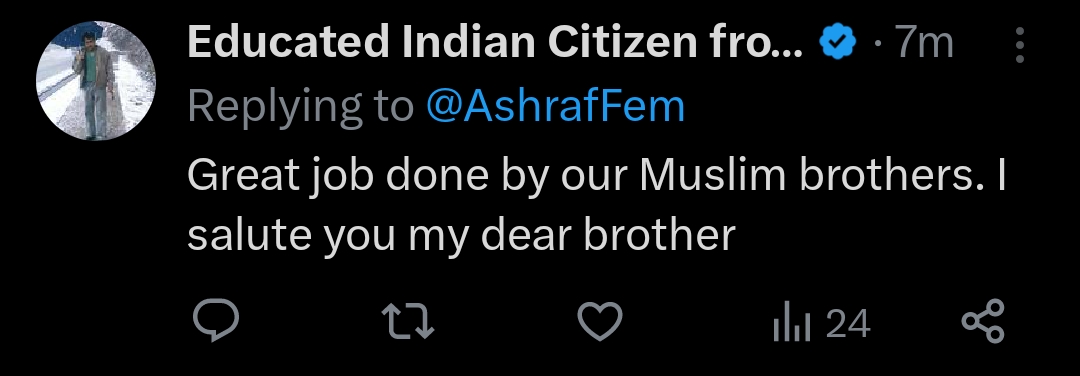View analytics via the bar chart icon

(x=791, y=322)
